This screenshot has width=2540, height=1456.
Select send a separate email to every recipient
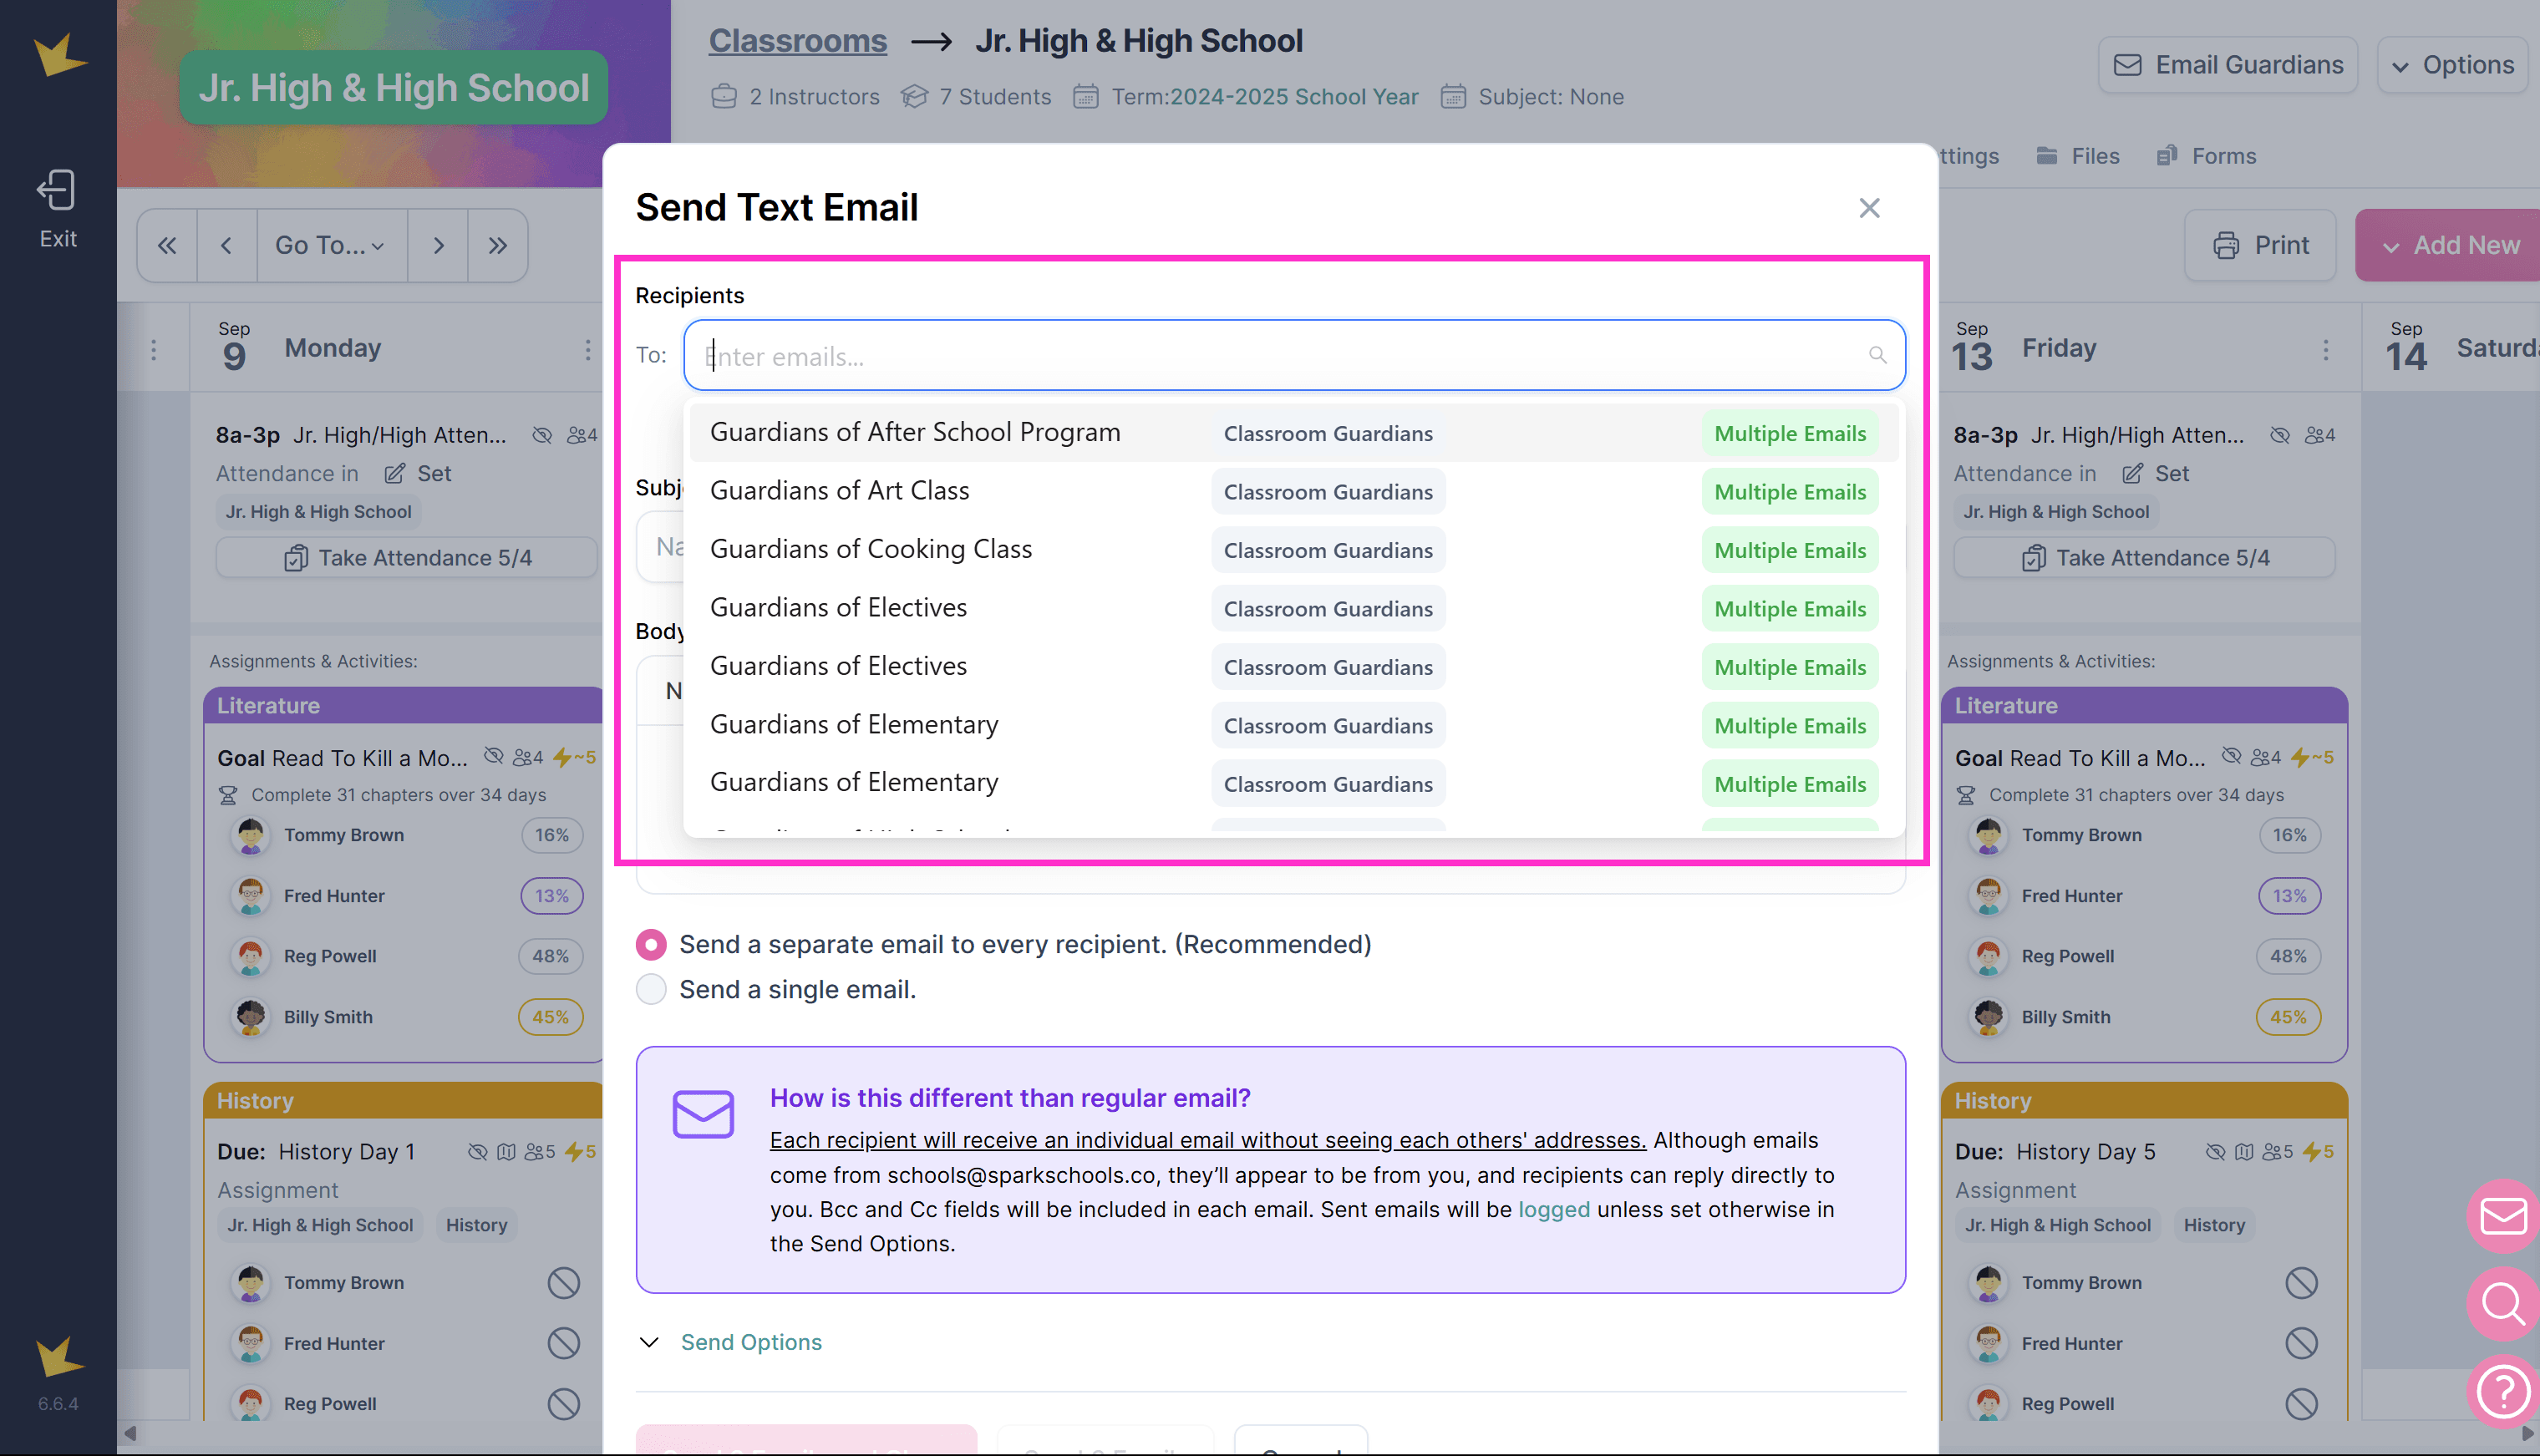point(651,945)
